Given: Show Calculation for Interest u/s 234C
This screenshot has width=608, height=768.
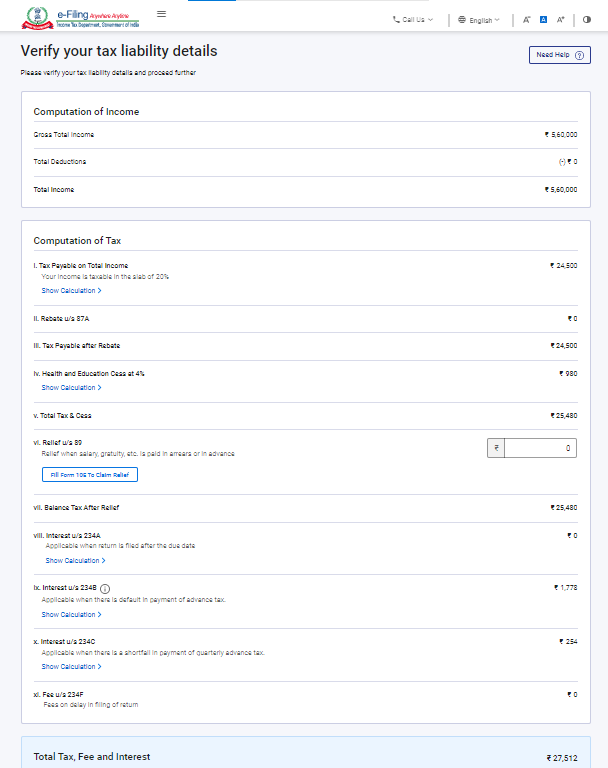Looking at the screenshot, I should [71, 667].
